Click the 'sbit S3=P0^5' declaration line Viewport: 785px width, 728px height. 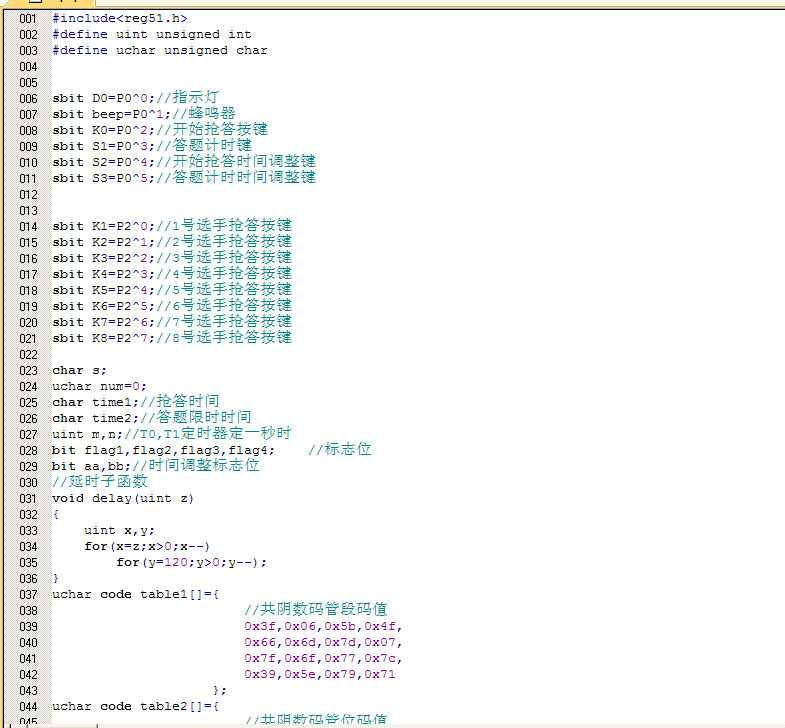tap(183, 178)
